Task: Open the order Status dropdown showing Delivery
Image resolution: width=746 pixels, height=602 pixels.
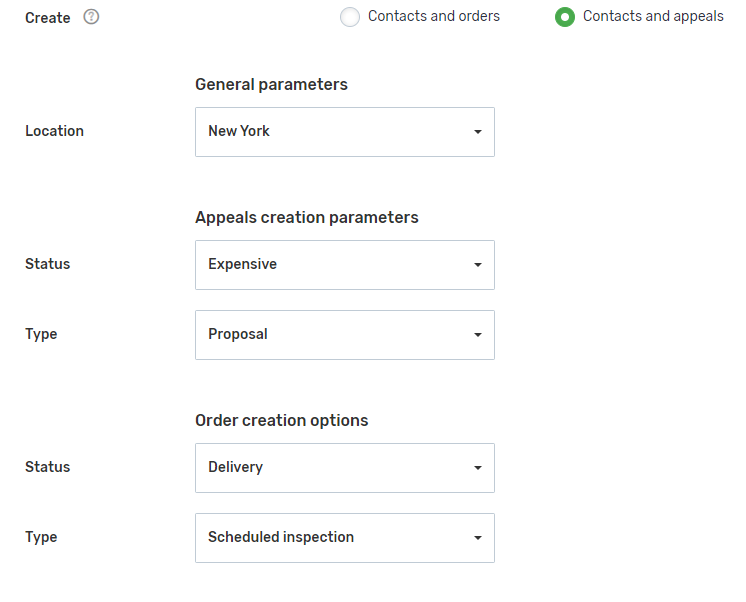Action: coord(330,468)
